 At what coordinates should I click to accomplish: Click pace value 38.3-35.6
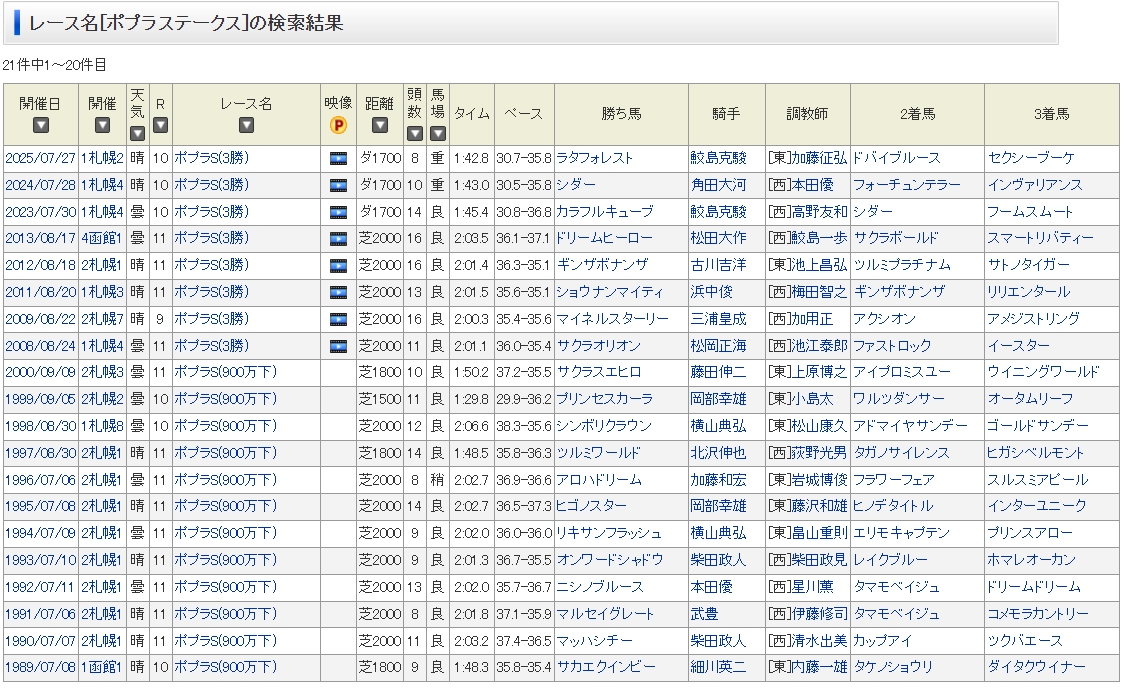(x=524, y=426)
